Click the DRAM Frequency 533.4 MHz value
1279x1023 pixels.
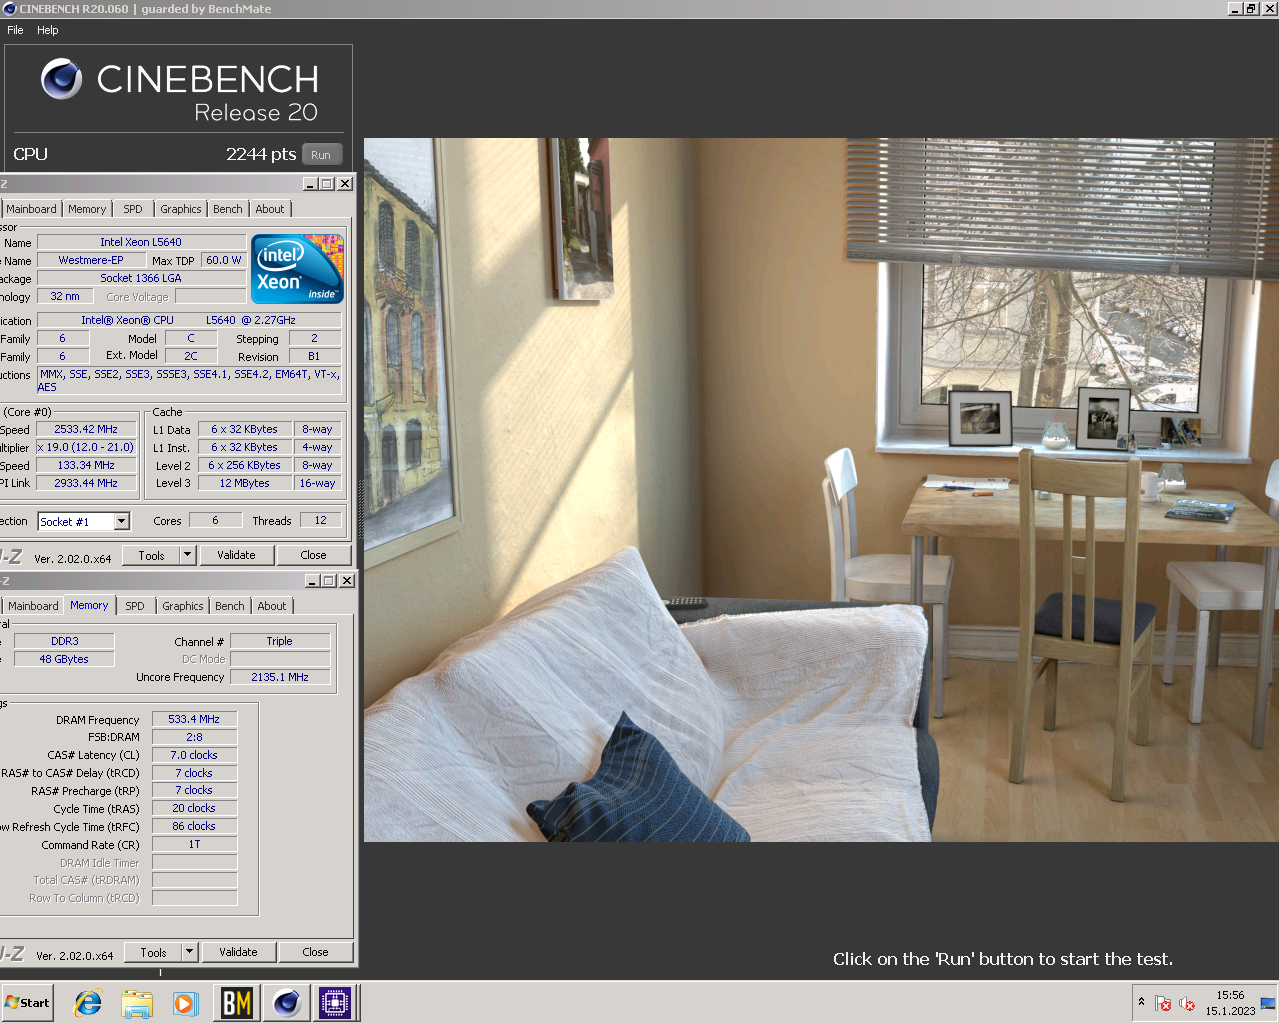194,719
